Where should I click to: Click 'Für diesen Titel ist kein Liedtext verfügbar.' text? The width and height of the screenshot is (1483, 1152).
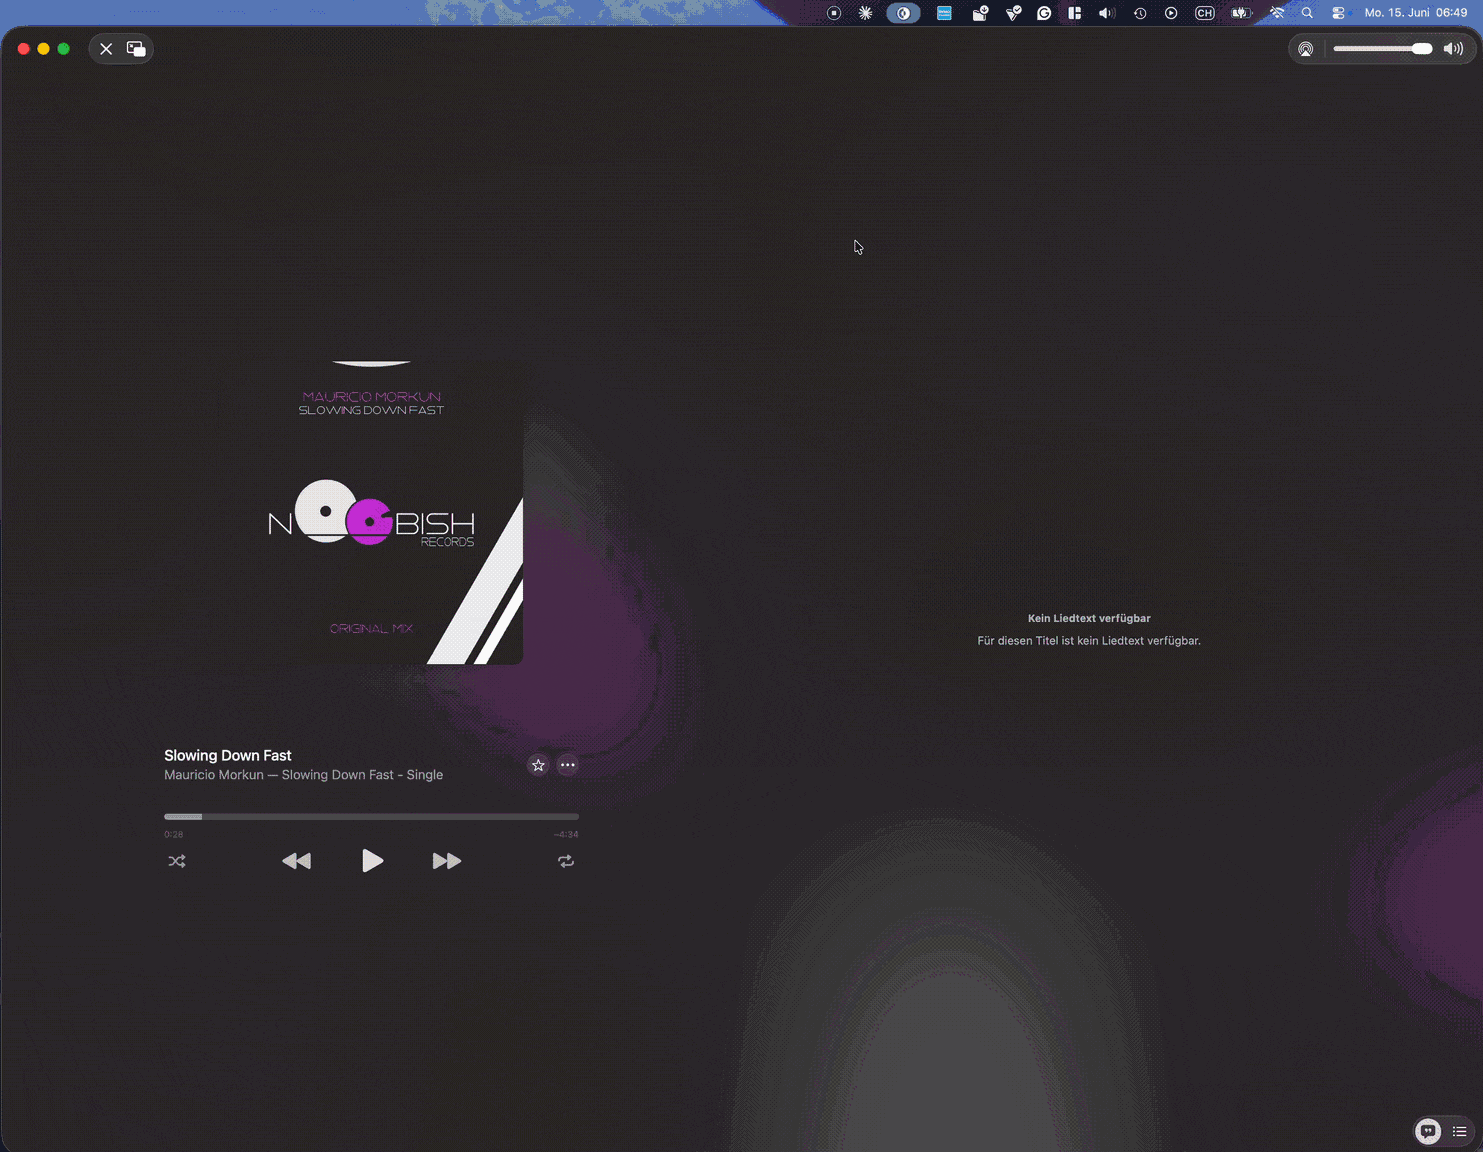[x=1089, y=641]
